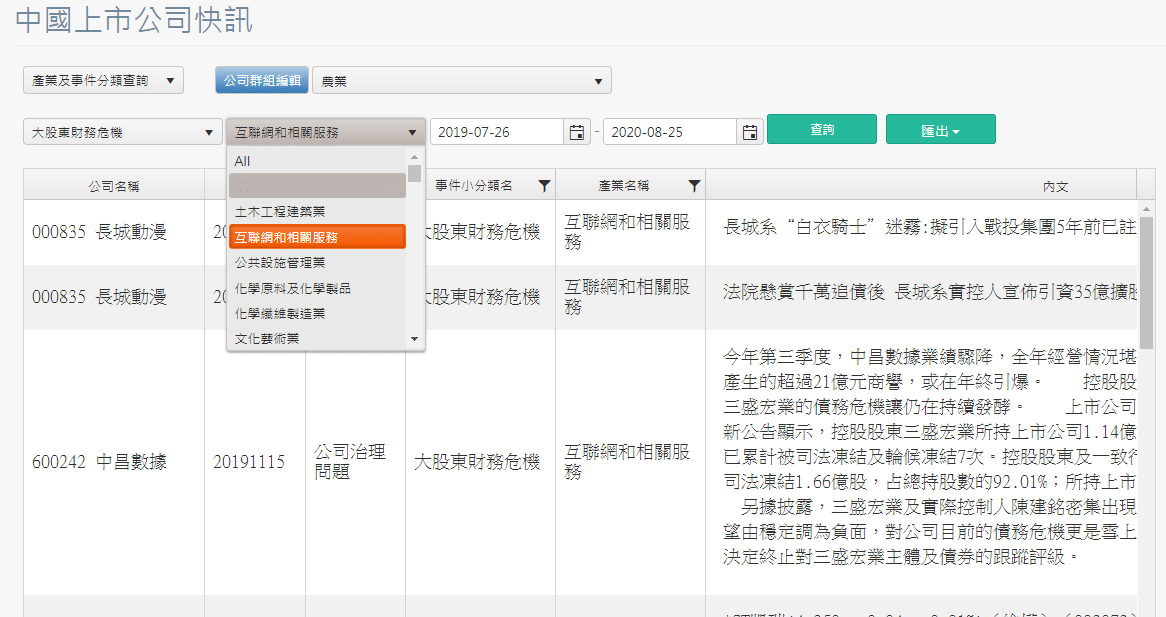The image size is (1166, 617).
Task: Open the 匯出 export button menu
Action: click(940, 131)
